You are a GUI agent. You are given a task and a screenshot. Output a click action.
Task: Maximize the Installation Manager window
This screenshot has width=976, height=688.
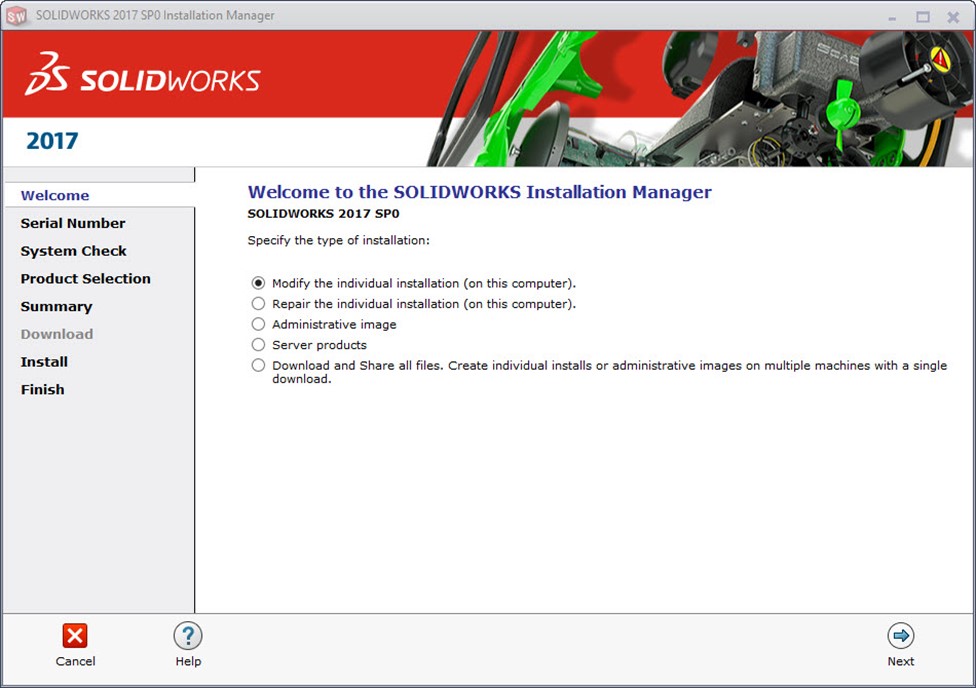(923, 16)
